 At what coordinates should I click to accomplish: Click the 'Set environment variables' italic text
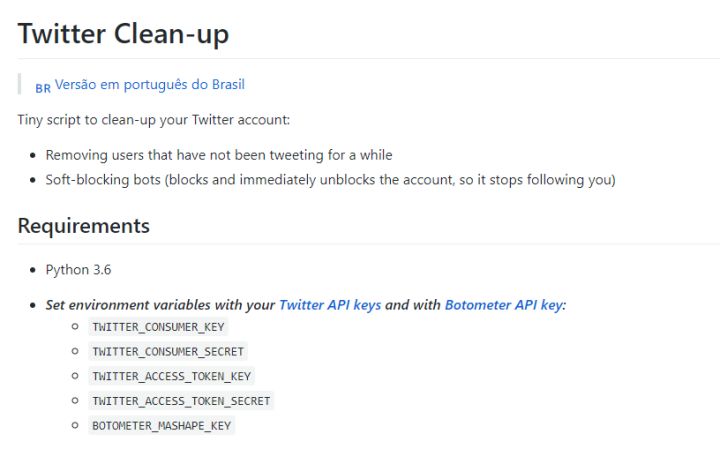(160, 305)
